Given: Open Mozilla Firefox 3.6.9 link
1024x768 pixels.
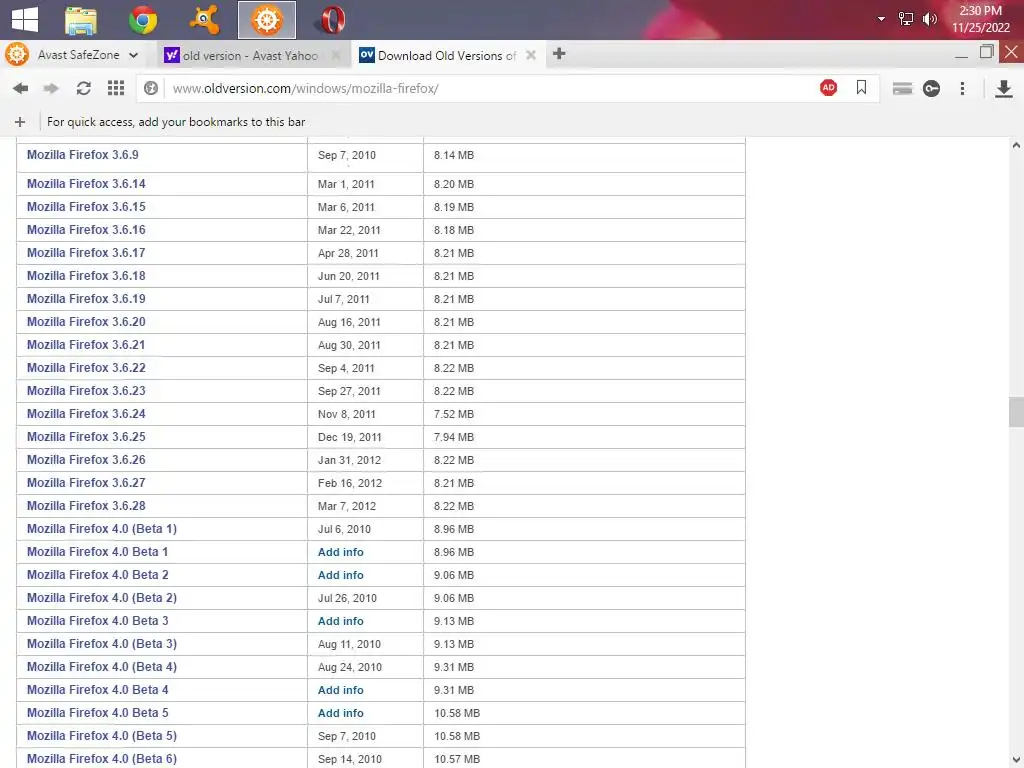Looking at the screenshot, I should (82, 155).
